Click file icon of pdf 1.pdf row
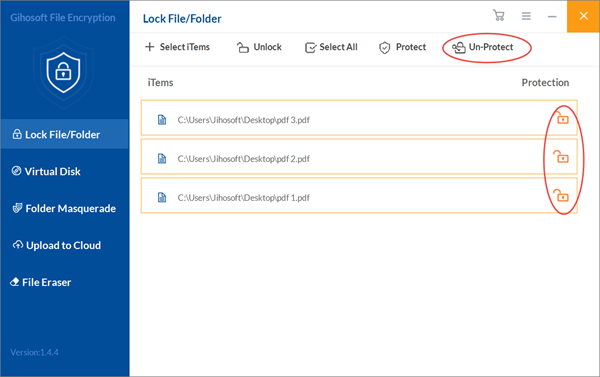Screen dimensions: 600x377 (x=162, y=197)
